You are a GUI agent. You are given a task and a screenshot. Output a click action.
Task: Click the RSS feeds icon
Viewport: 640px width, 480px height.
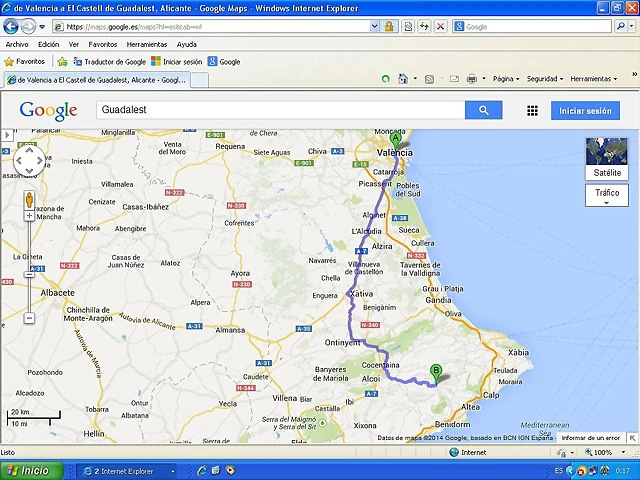tap(429, 79)
